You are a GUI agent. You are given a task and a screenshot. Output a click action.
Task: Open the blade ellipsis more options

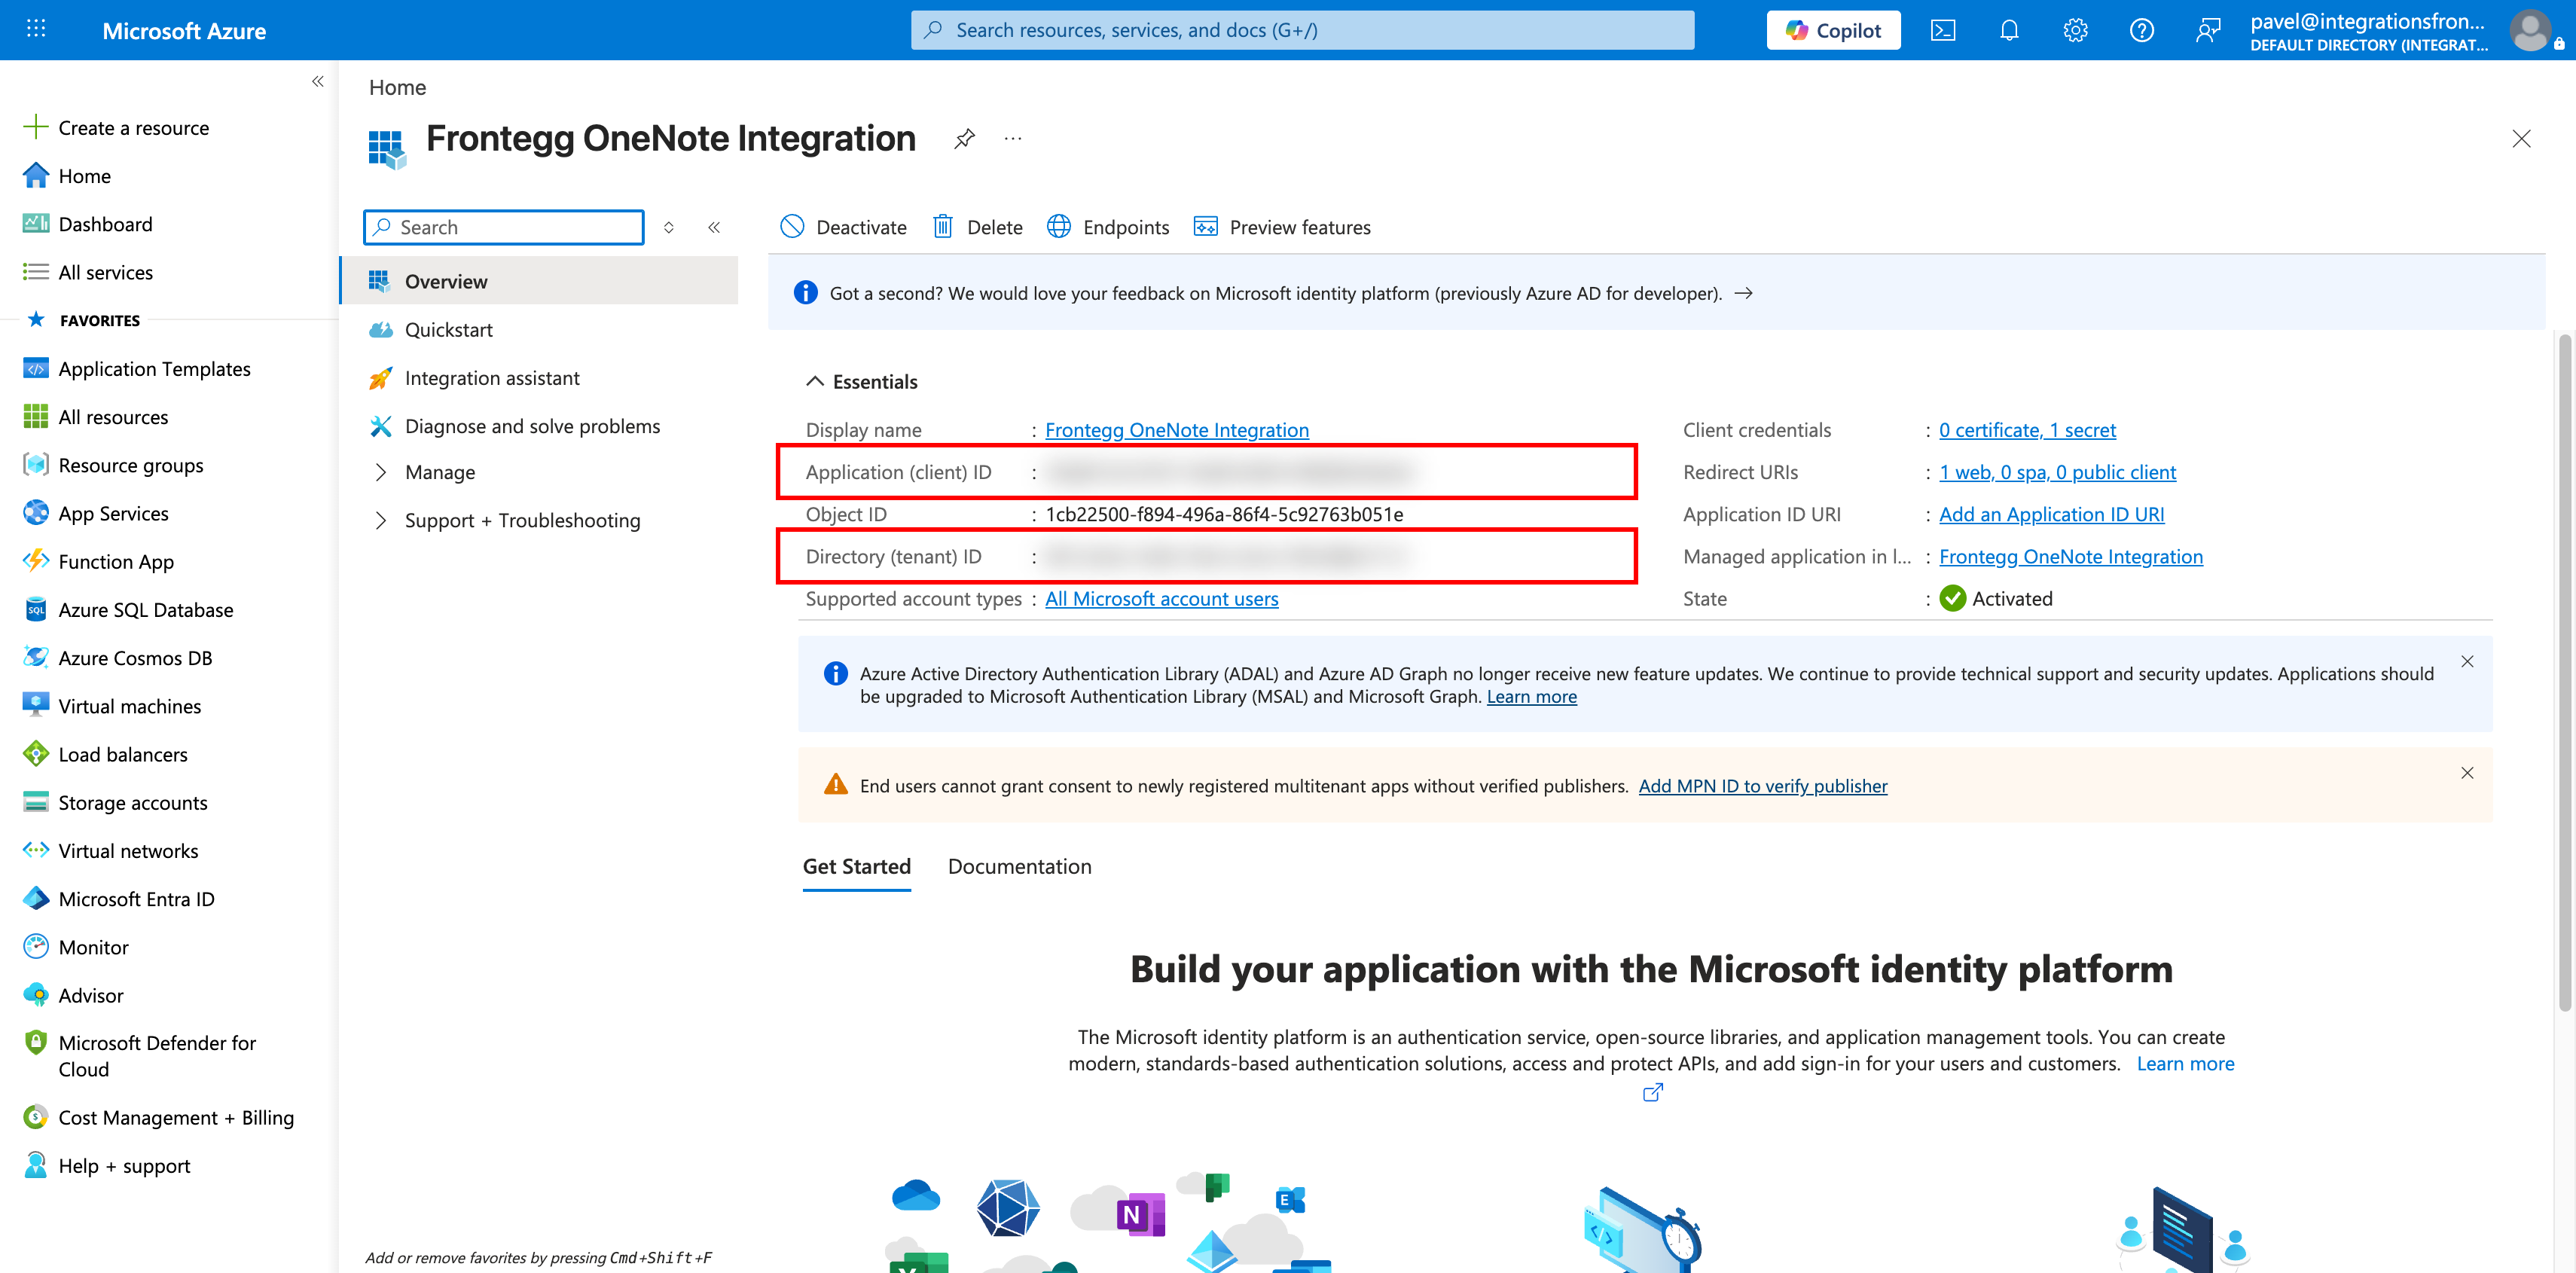click(x=1012, y=138)
